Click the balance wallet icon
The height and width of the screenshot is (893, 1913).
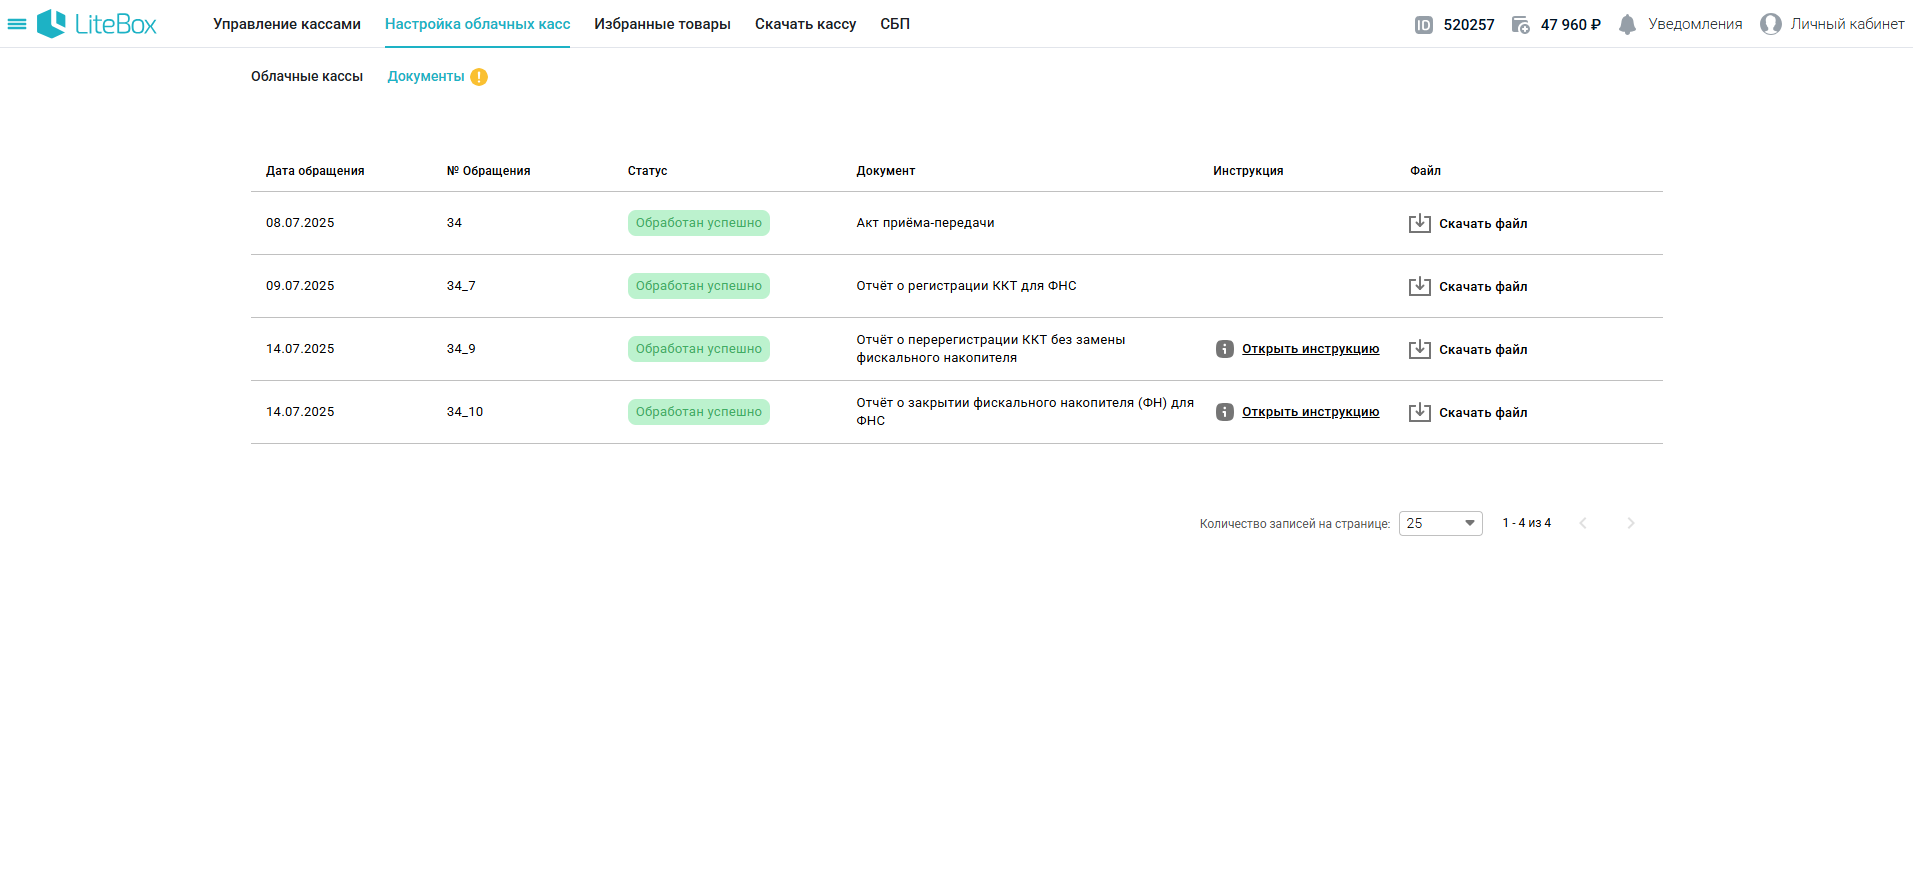click(x=1520, y=25)
